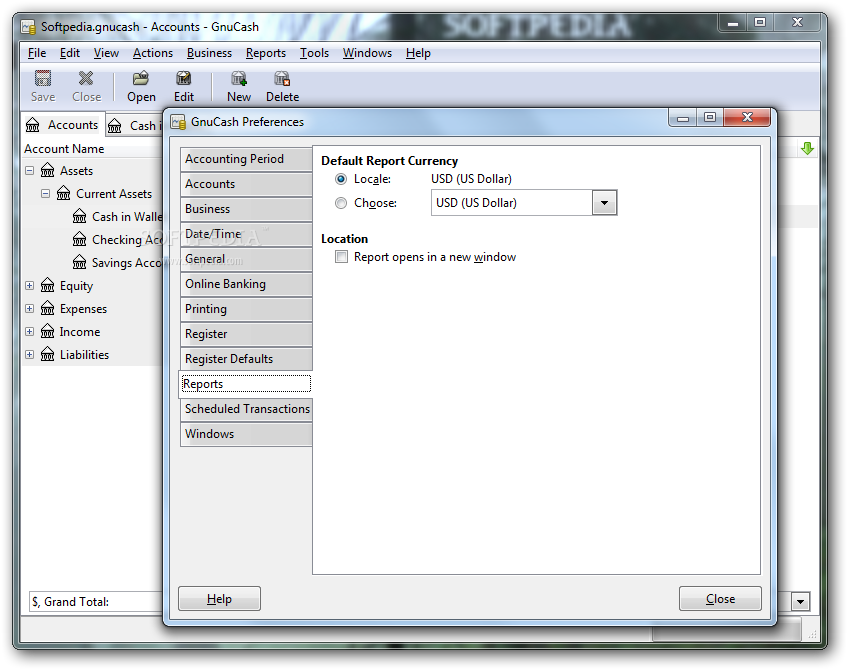Select Scheduled Transactions preferences tab
This screenshot has width=848, height=670.
tap(246, 409)
